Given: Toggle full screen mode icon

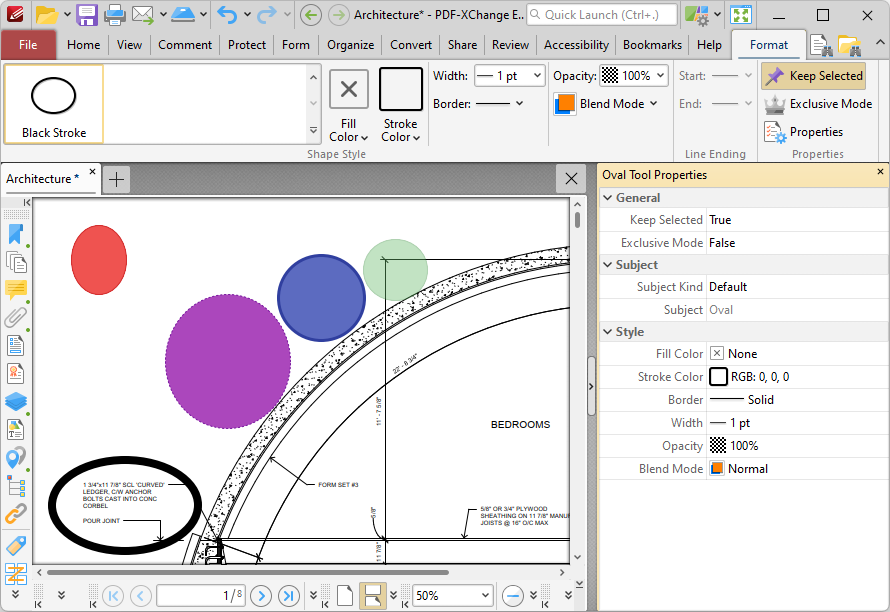Looking at the screenshot, I should point(741,15).
